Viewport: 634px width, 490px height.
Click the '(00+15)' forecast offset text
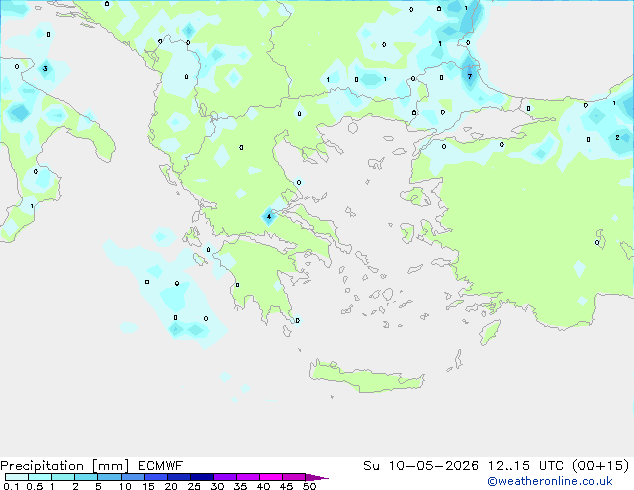[601, 466]
